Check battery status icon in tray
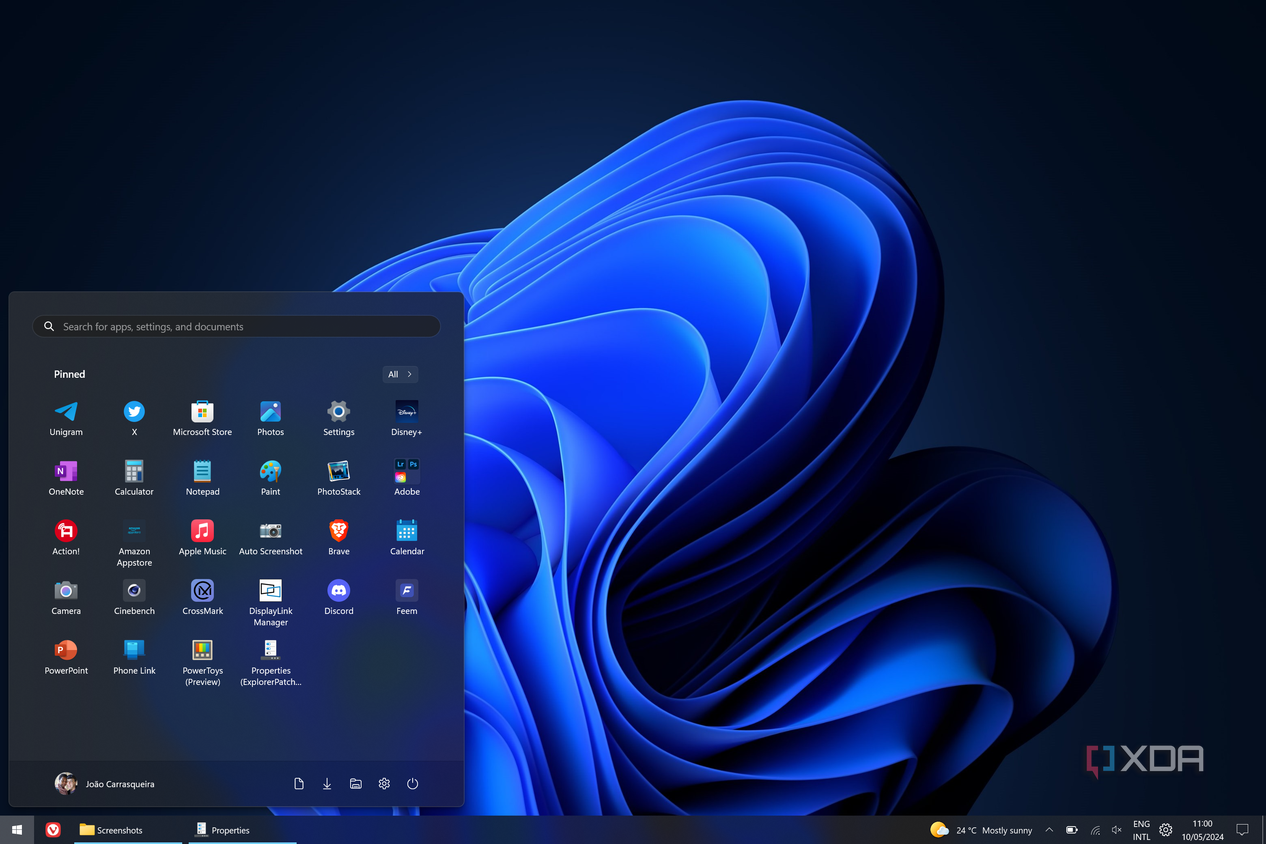The height and width of the screenshot is (844, 1266). 1072,830
